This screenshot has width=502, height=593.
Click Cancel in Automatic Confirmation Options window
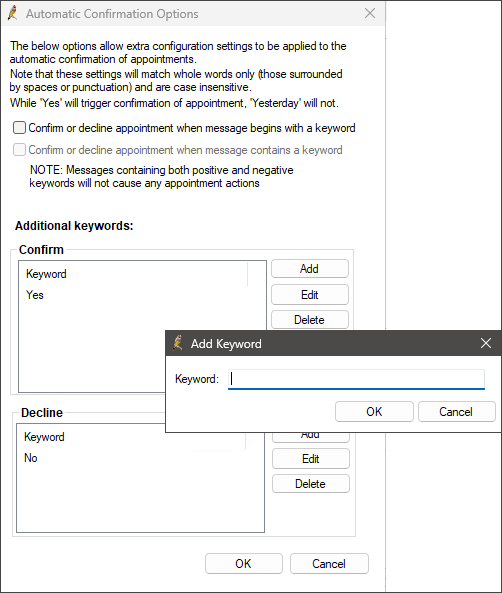point(329,564)
